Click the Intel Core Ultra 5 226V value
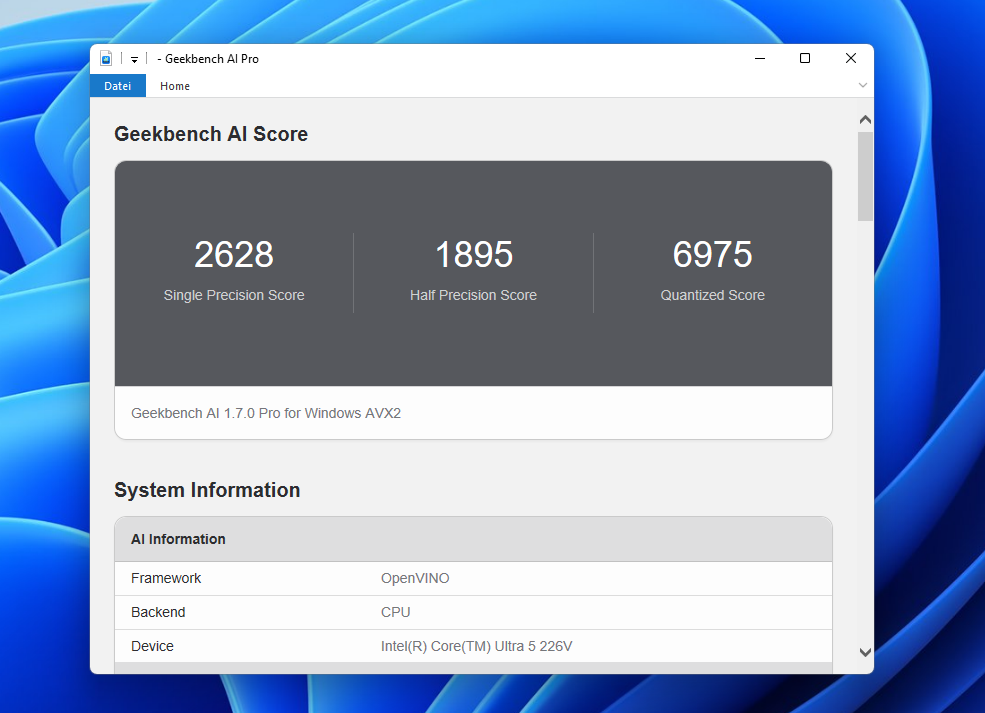The width and height of the screenshot is (985, 713). (x=477, y=646)
